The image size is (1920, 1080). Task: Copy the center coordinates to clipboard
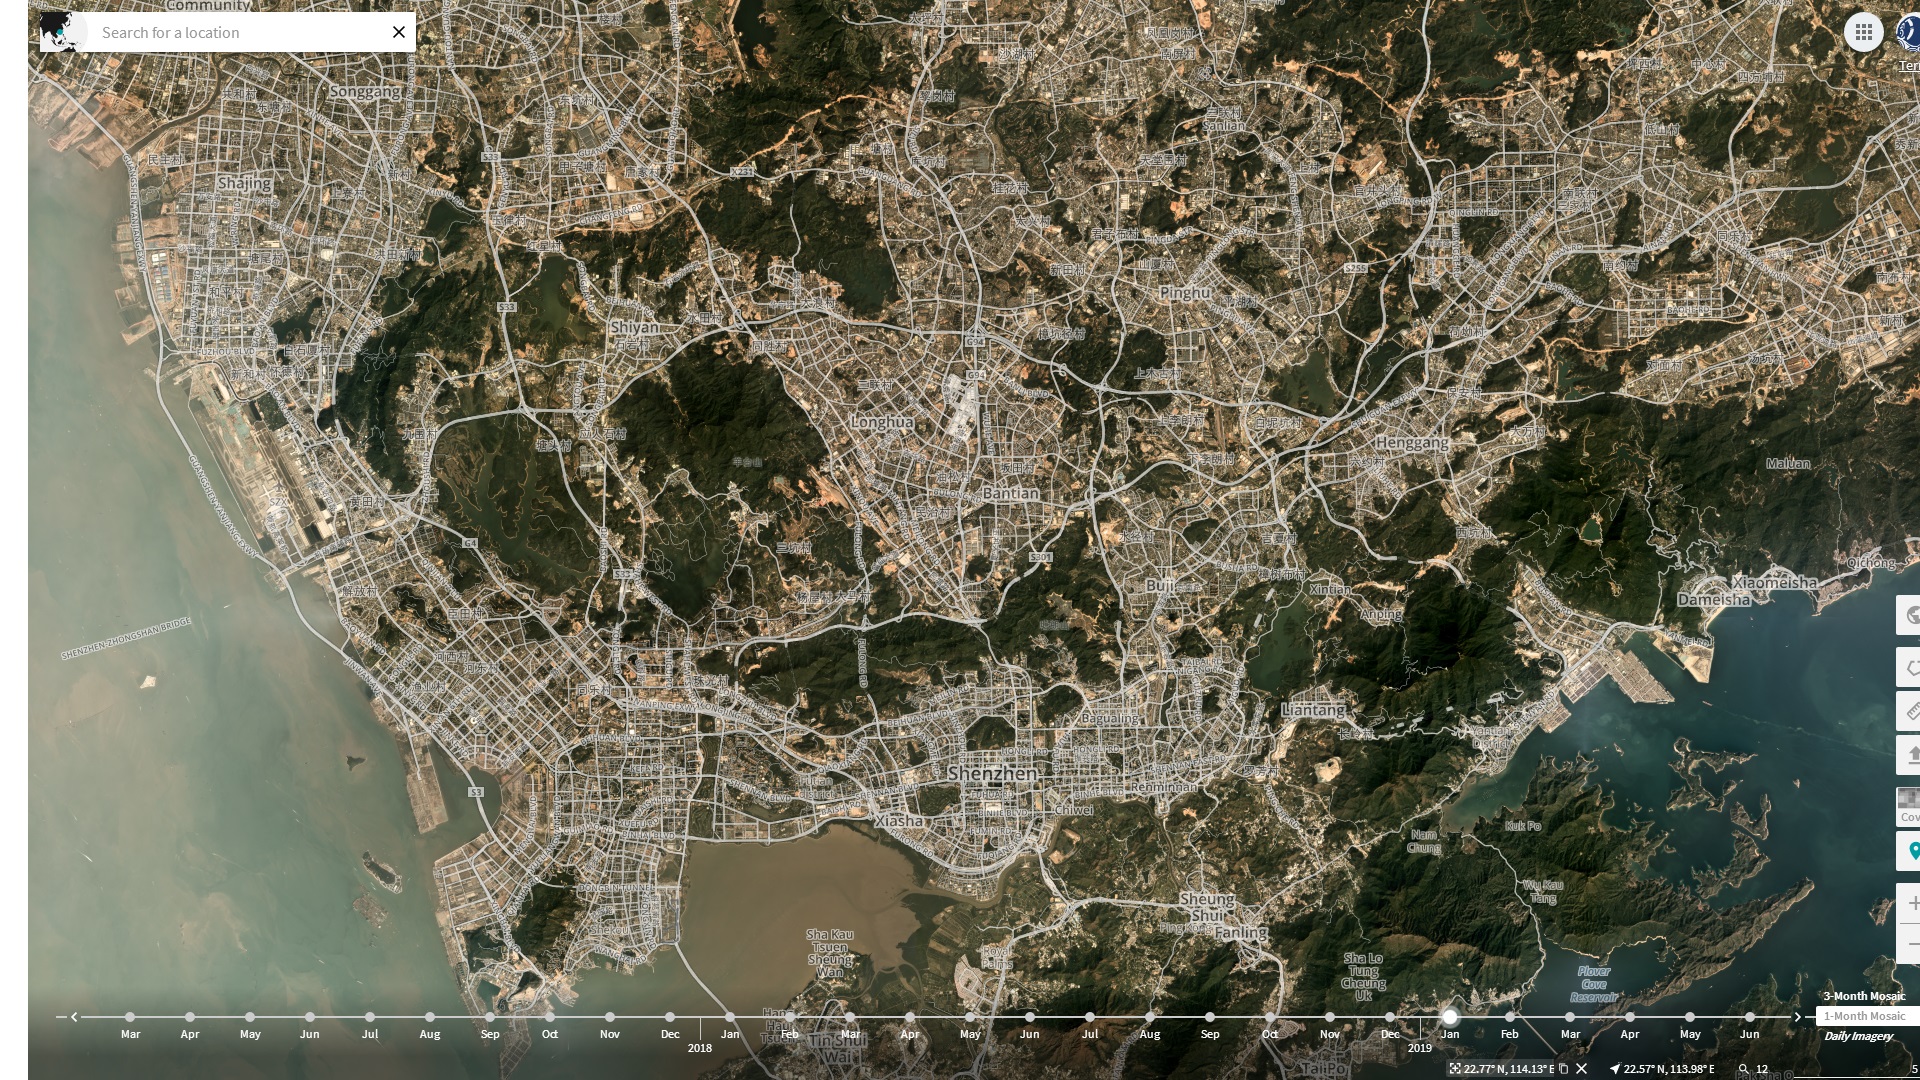pyautogui.click(x=1564, y=1069)
